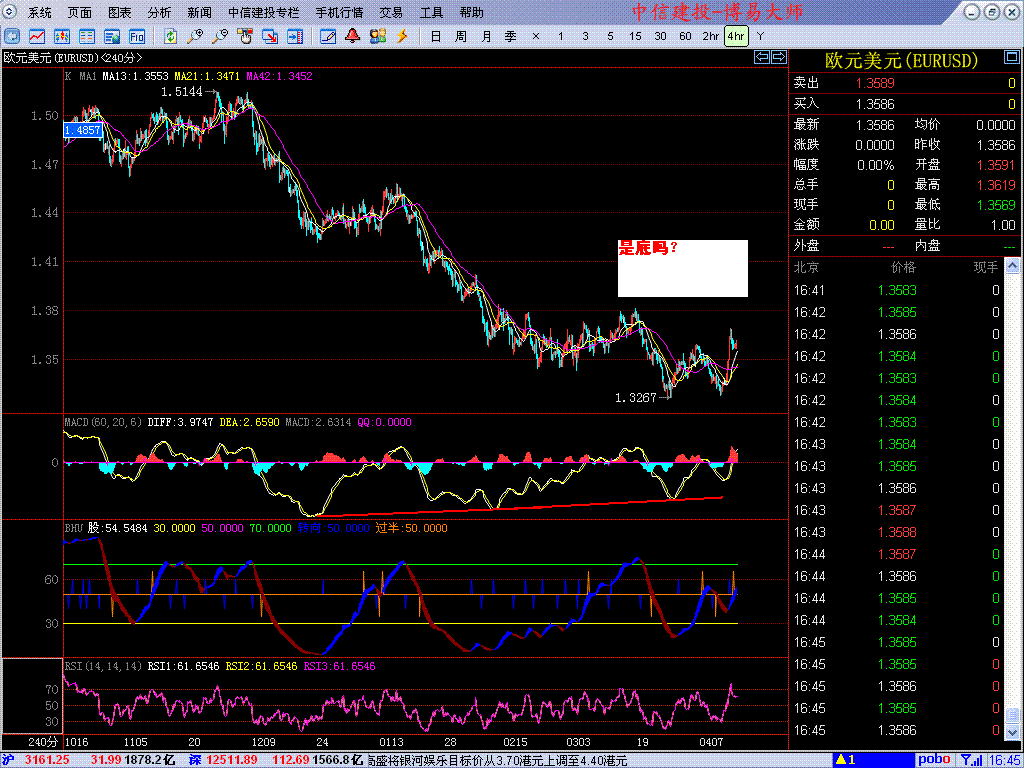Click the red line chart icon
The width and height of the screenshot is (1024, 768).
[x=37, y=36]
